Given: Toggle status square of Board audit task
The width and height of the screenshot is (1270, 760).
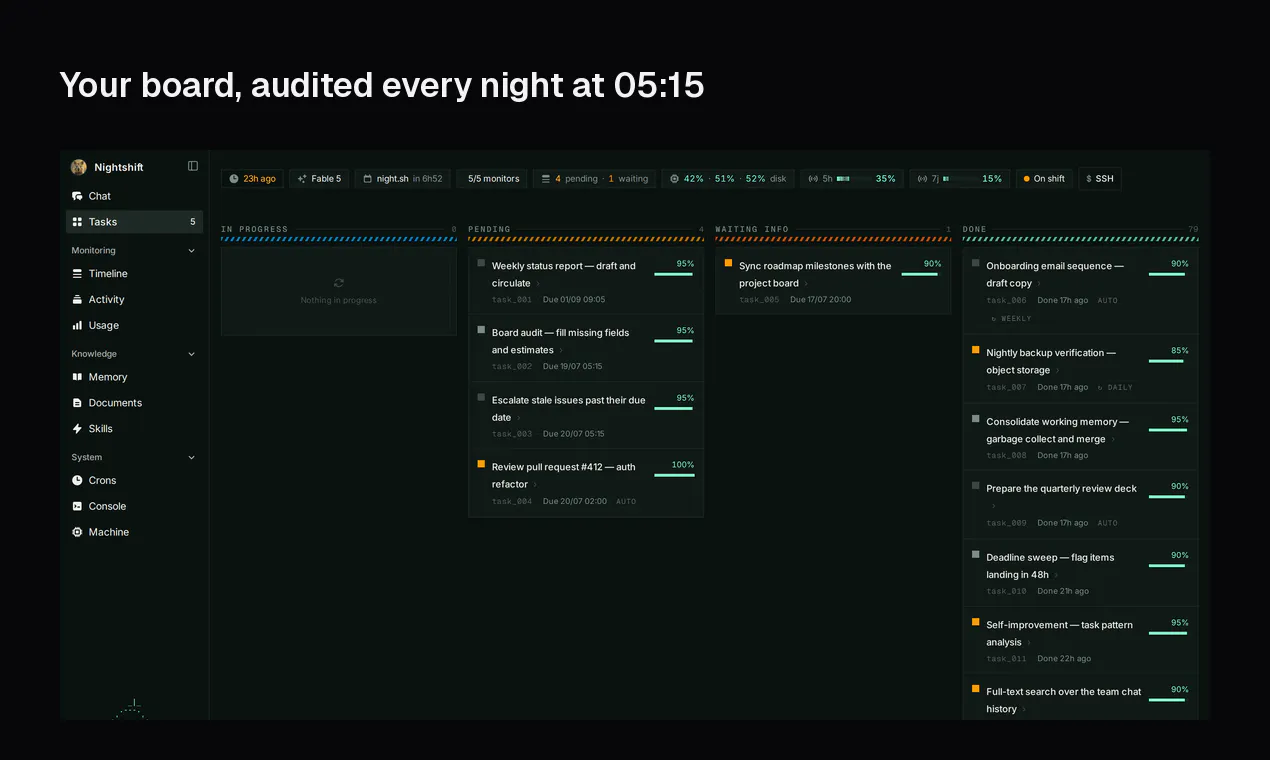Looking at the screenshot, I should click(x=481, y=330).
